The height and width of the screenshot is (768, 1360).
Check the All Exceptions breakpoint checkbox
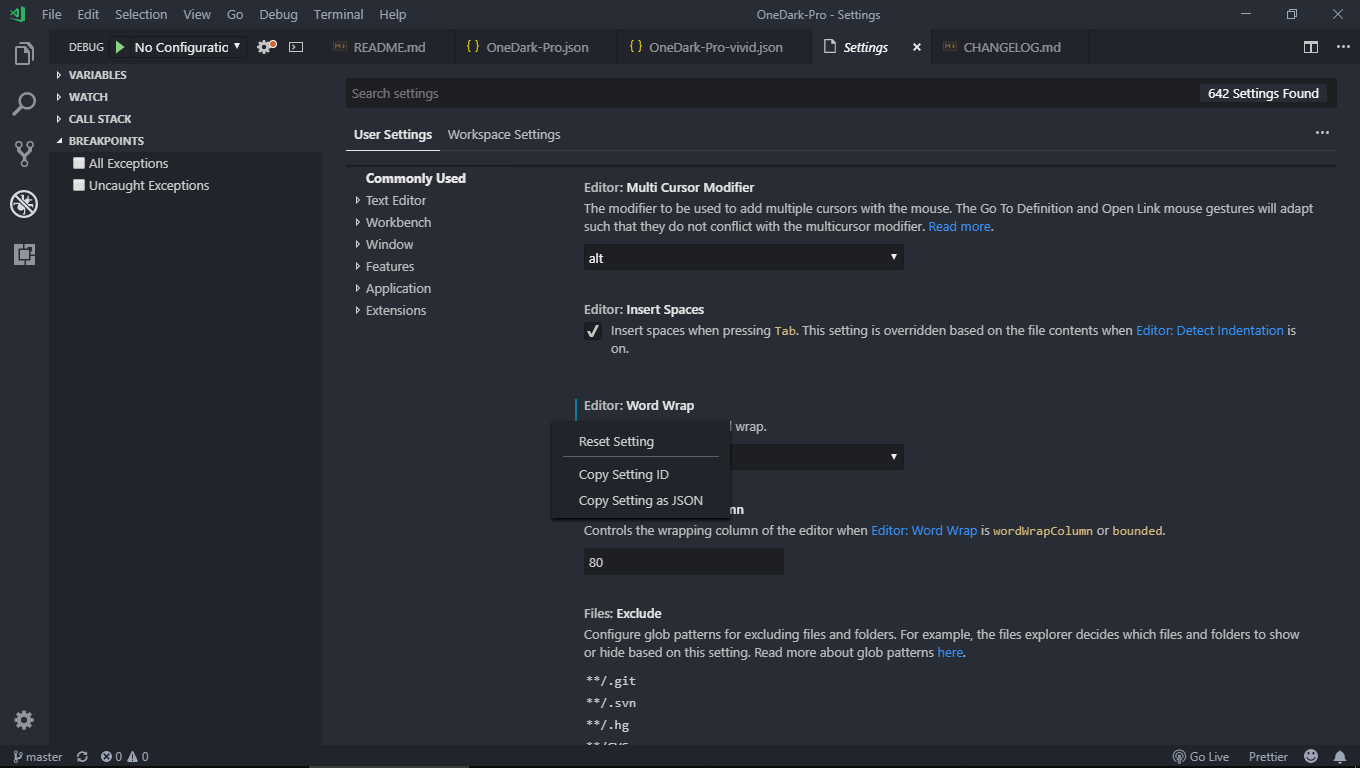[77, 163]
